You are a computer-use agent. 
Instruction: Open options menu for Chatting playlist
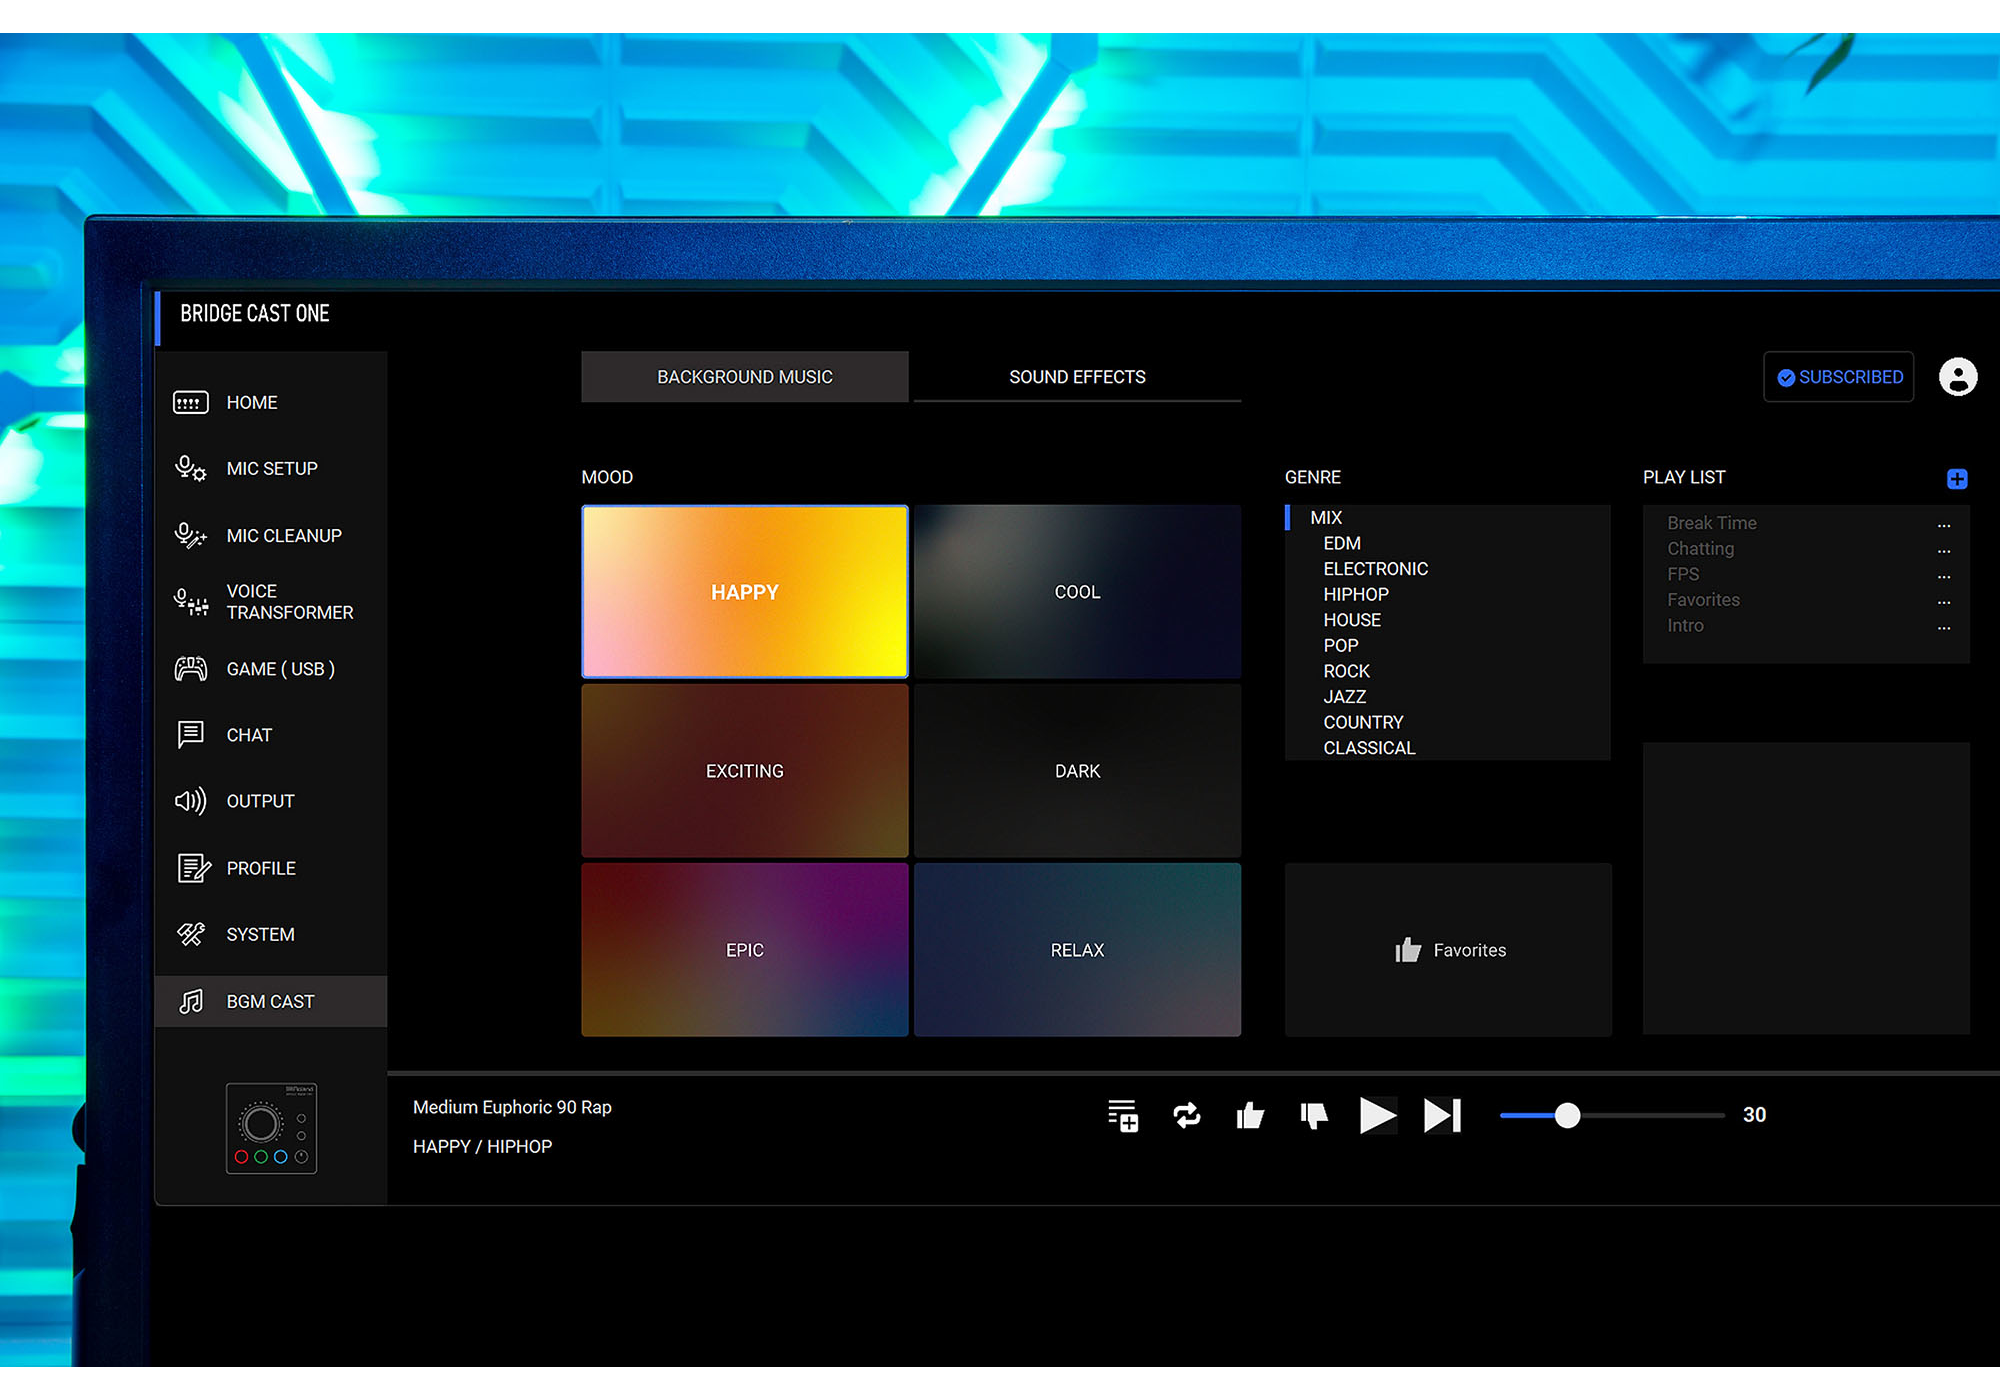tap(1944, 550)
